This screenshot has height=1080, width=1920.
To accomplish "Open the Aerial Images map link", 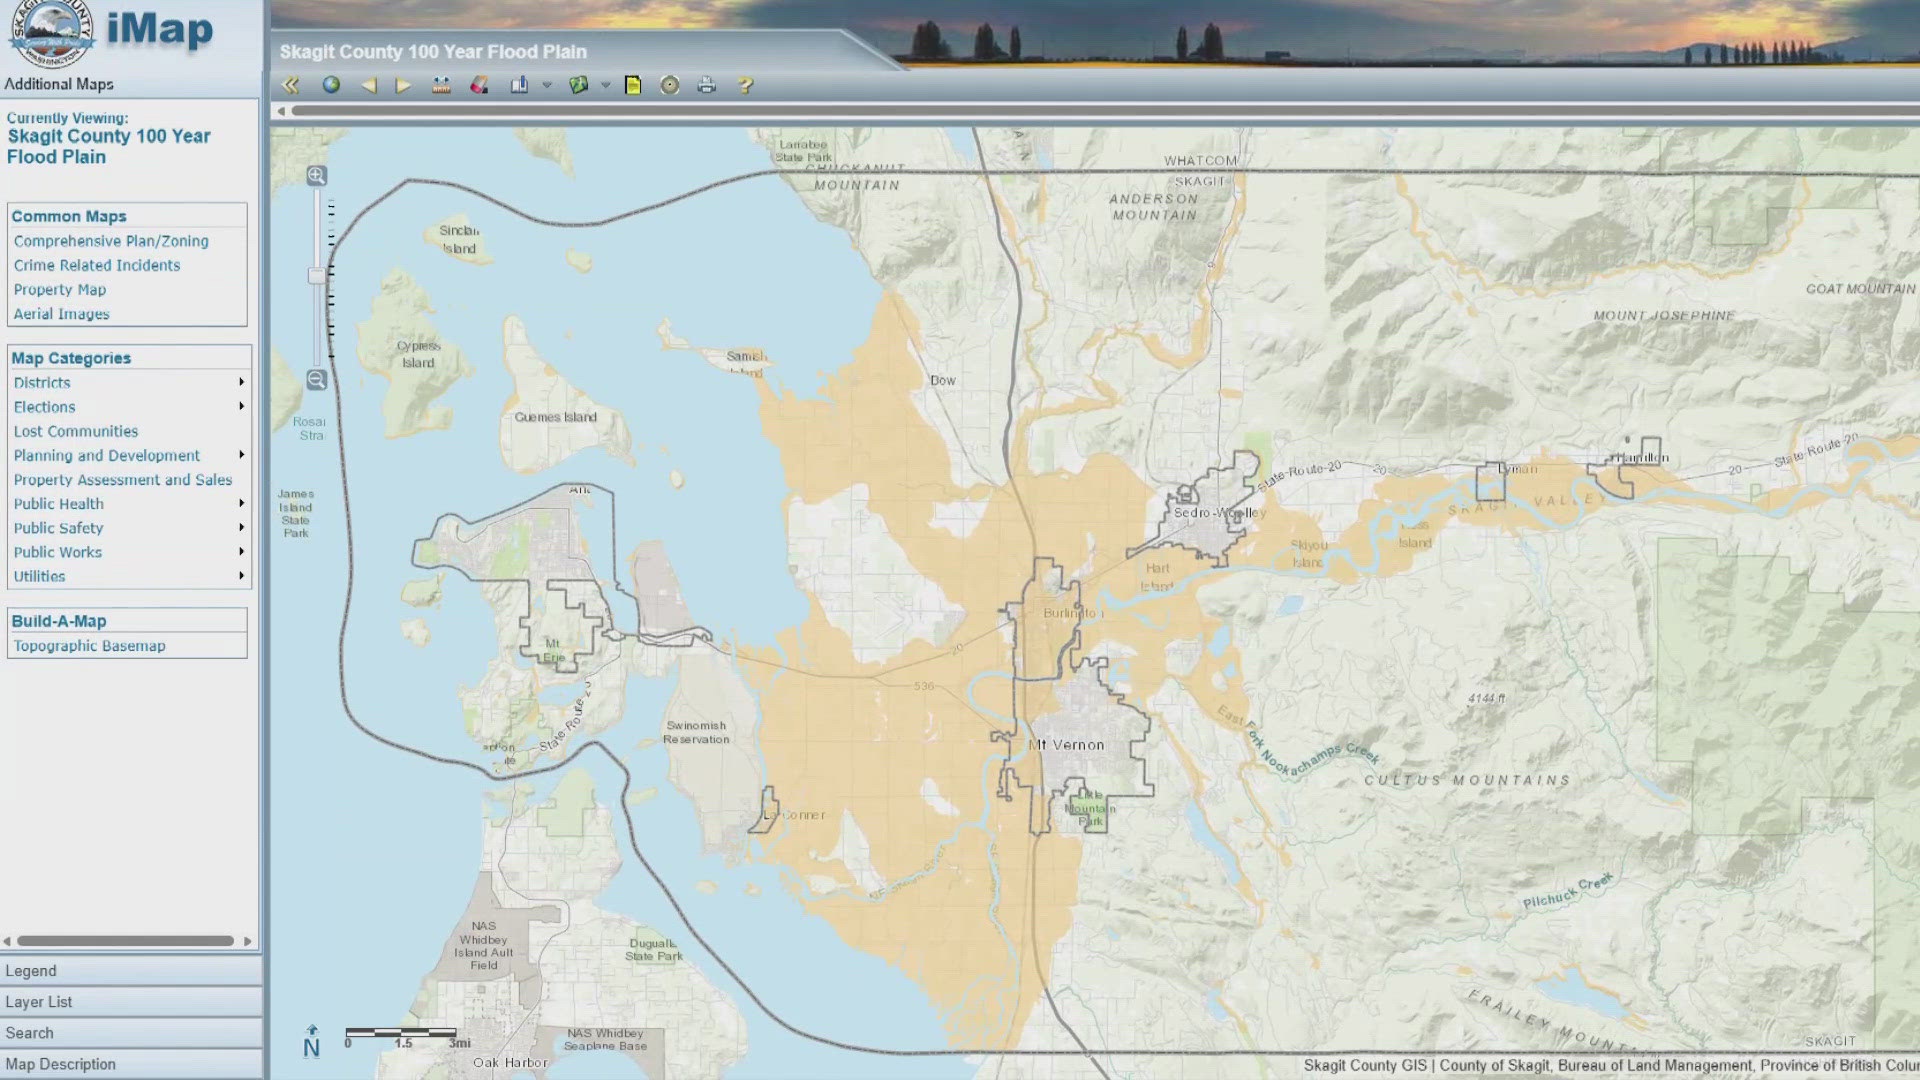I will pos(61,313).
